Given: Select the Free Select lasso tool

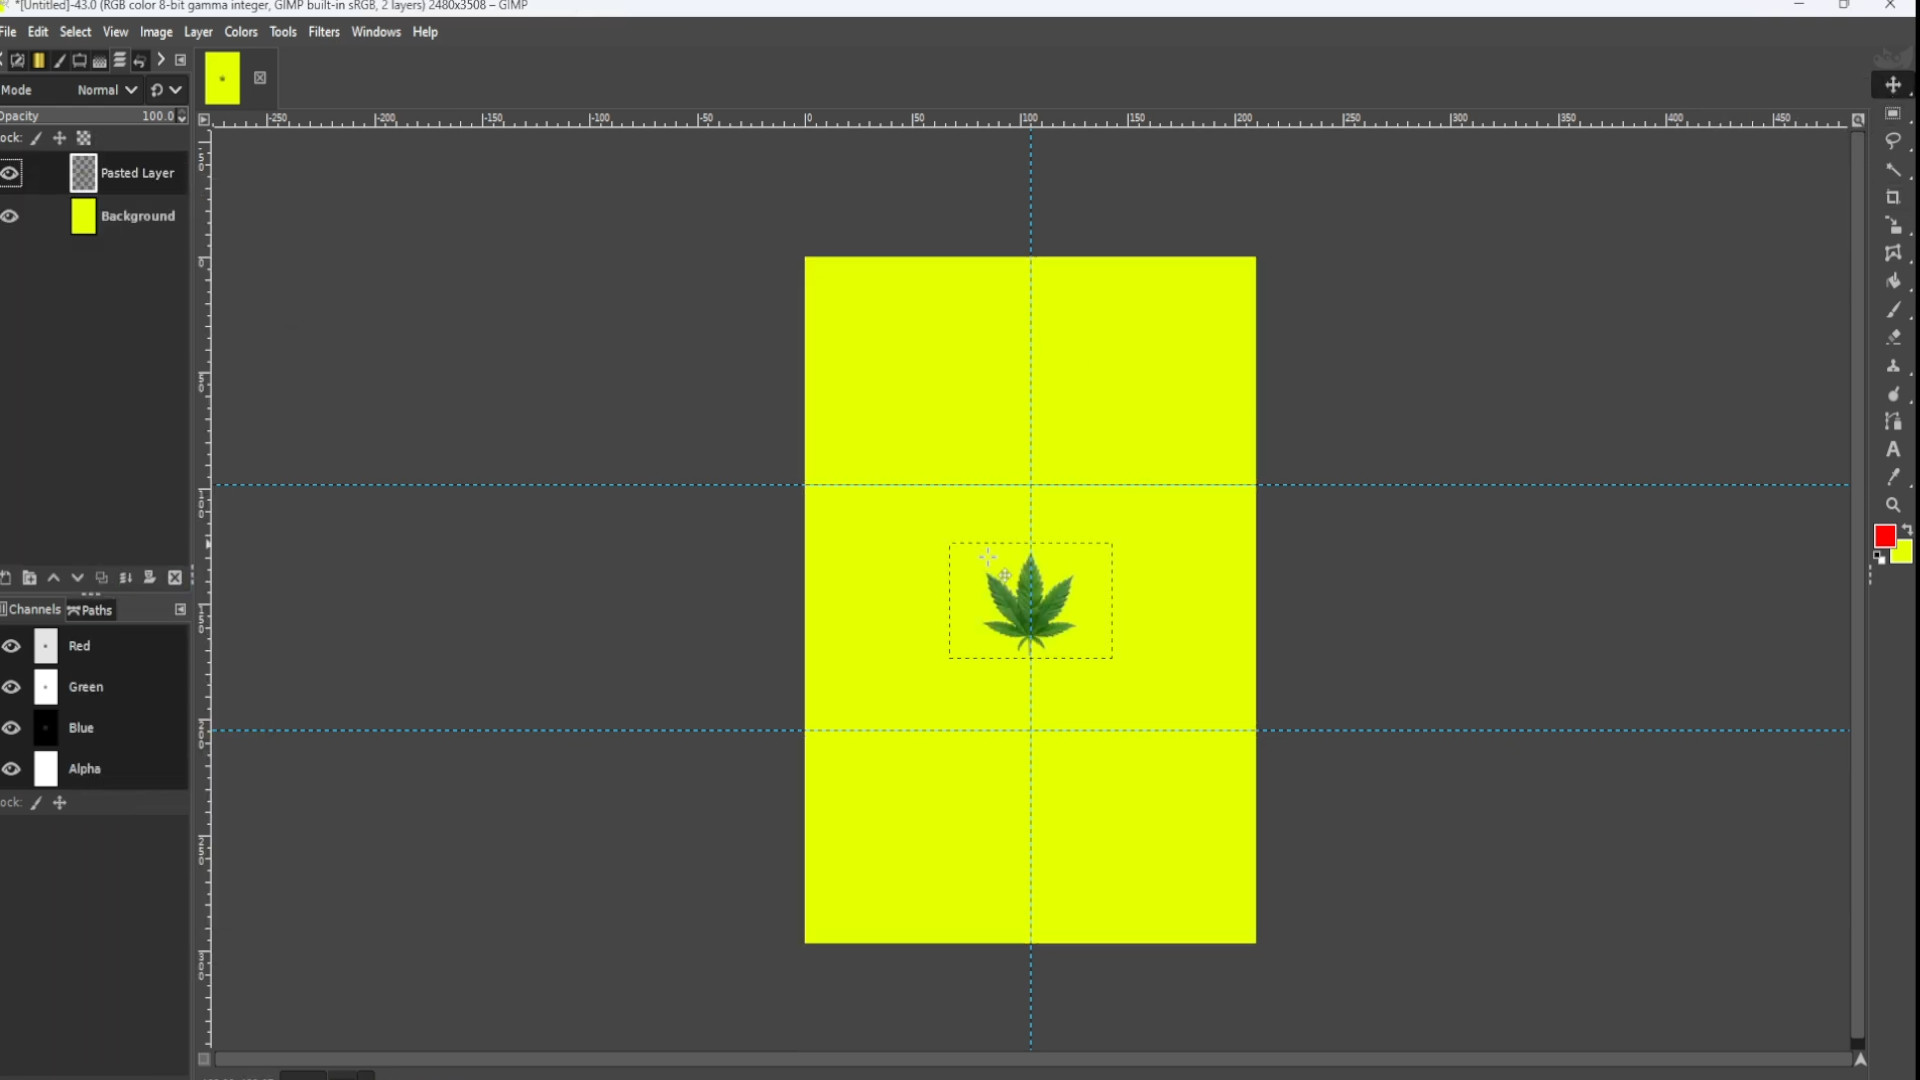Looking at the screenshot, I should pos(1893,141).
